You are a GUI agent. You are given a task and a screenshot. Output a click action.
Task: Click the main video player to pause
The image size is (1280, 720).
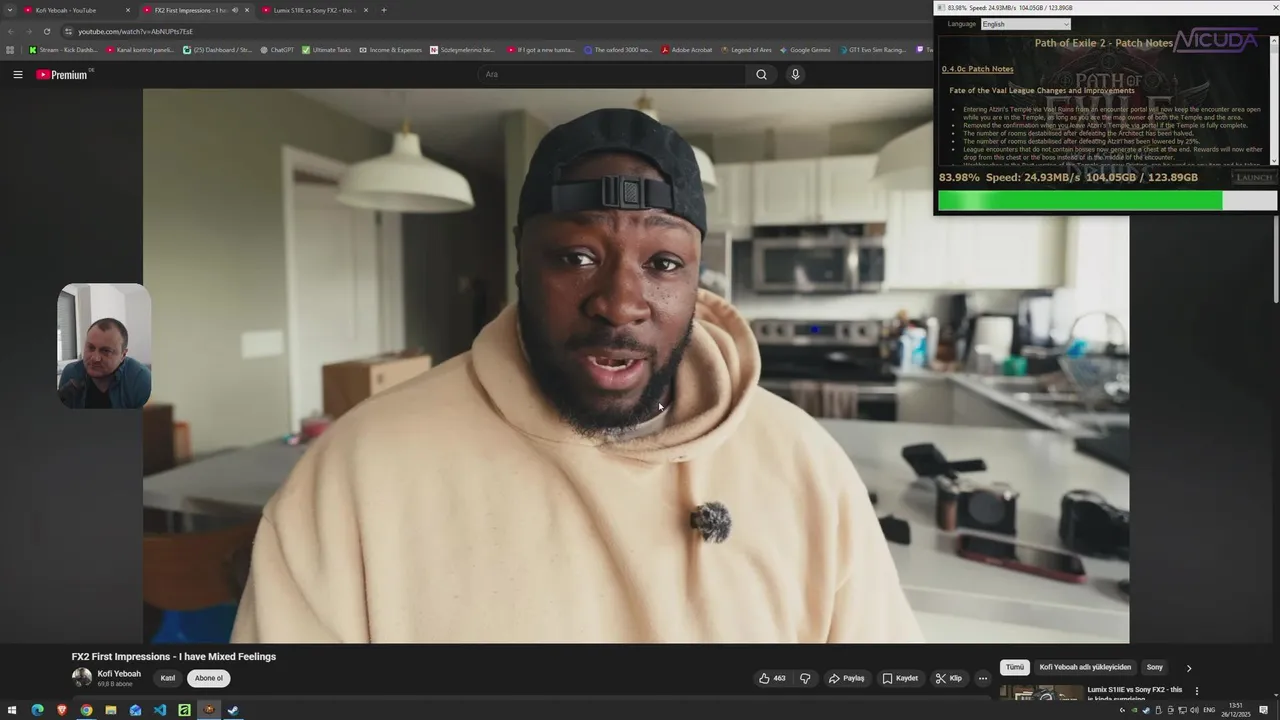pos(636,365)
